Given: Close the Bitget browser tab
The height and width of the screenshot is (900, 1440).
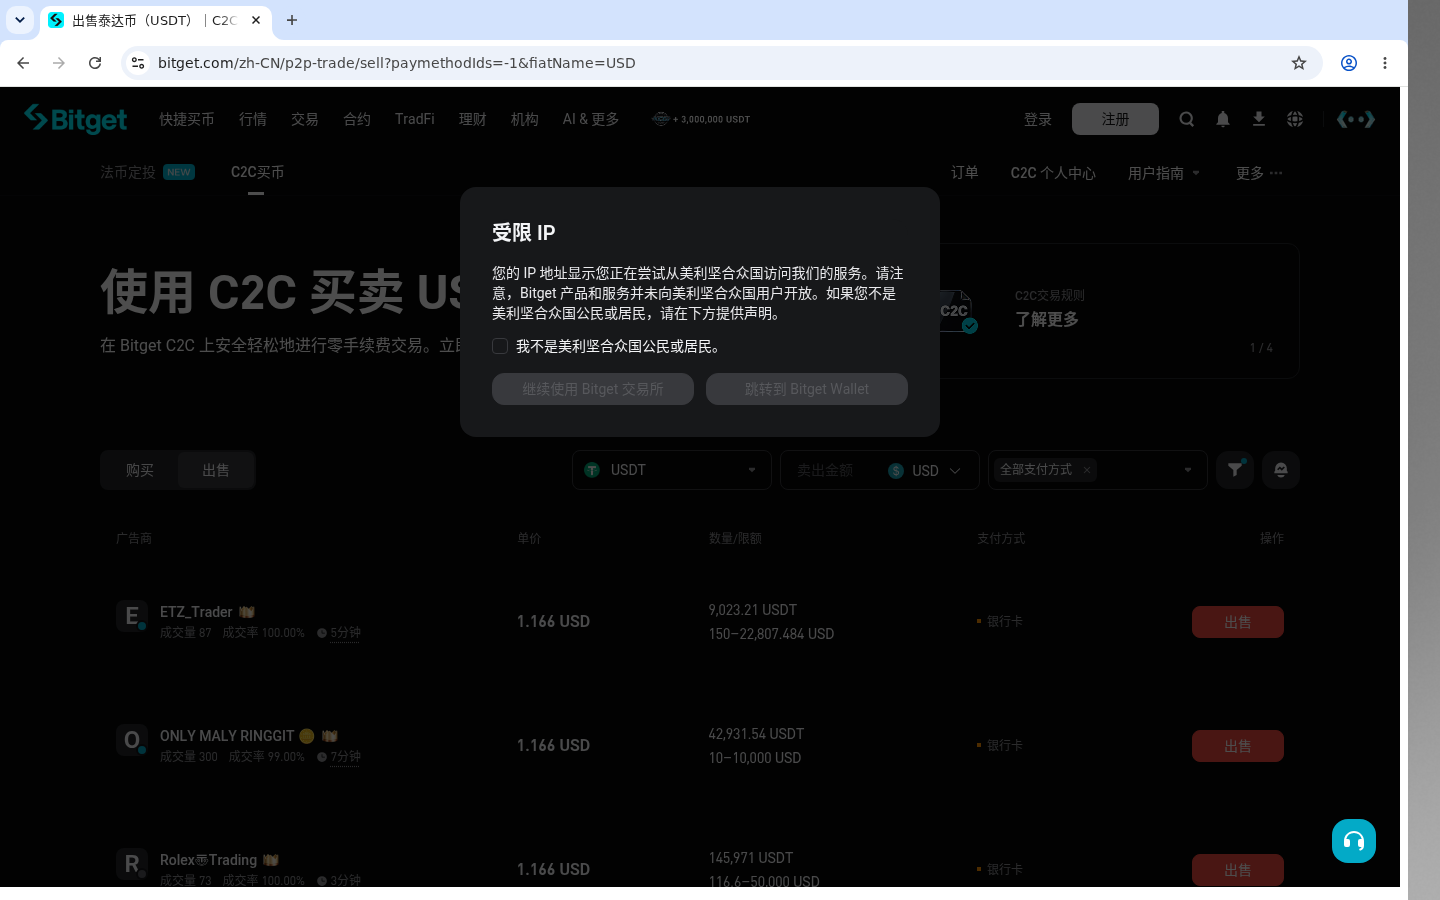Looking at the screenshot, I should (256, 20).
